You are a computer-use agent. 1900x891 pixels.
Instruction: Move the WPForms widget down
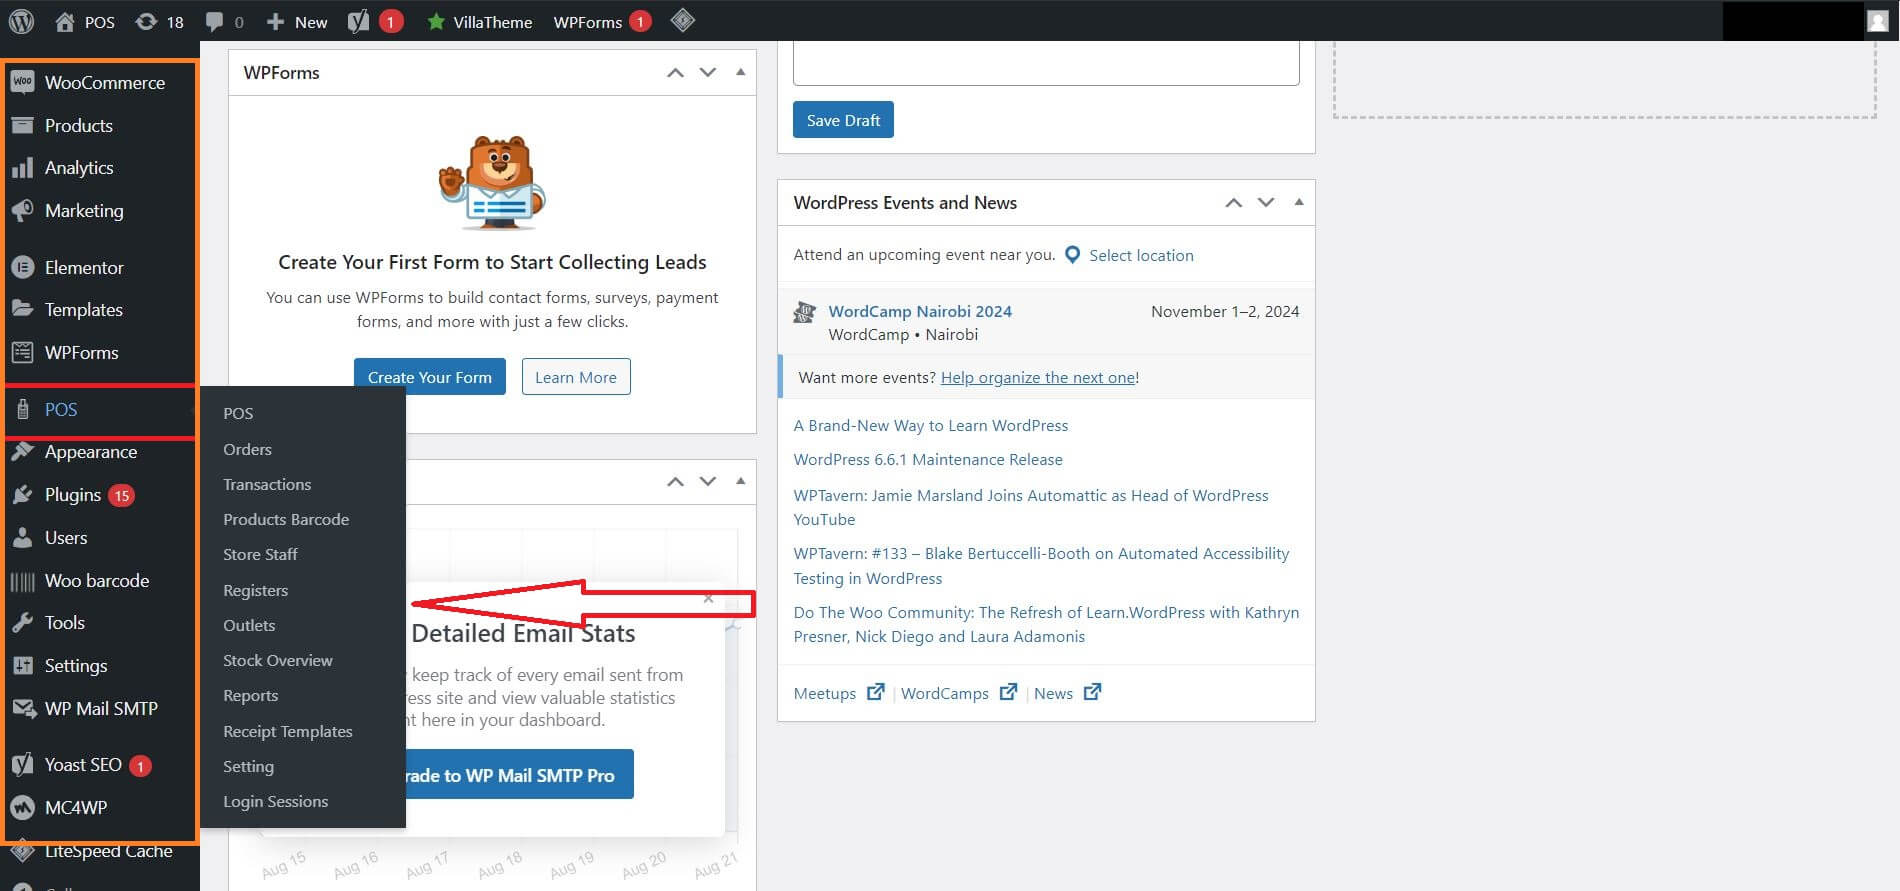click(708, 72)
